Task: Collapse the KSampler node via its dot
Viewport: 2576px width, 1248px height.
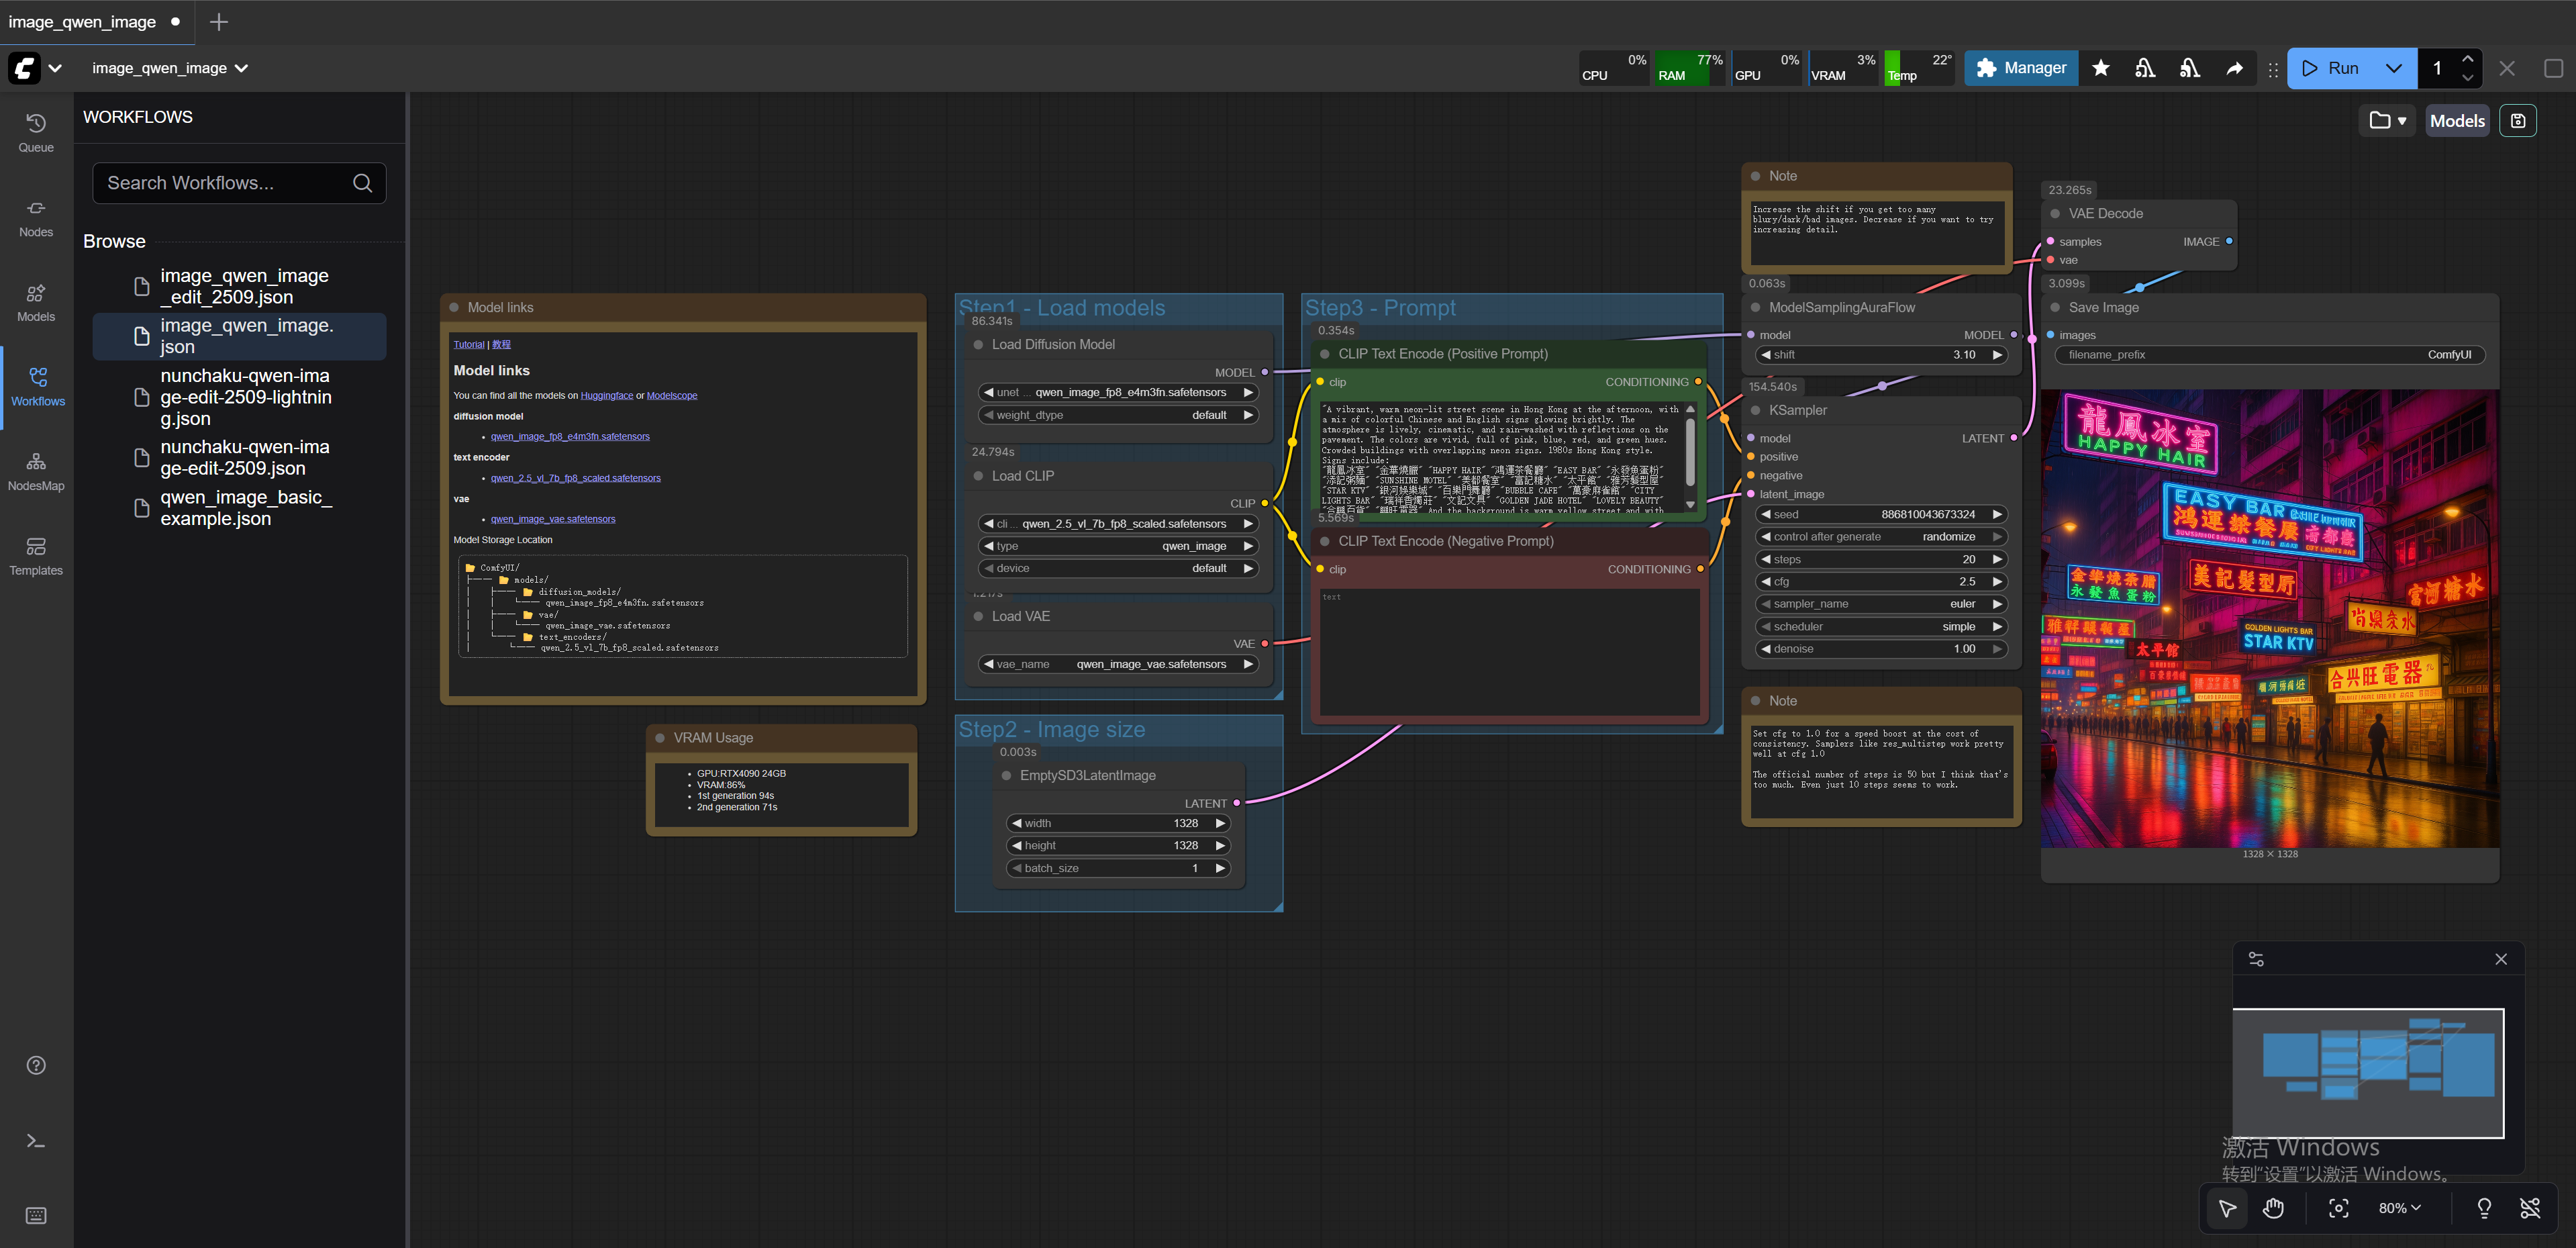Action: click(x=1756, y=410)
